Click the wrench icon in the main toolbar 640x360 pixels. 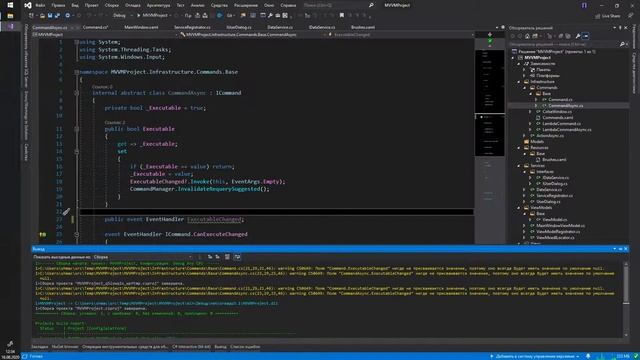[x=270, y=16]
